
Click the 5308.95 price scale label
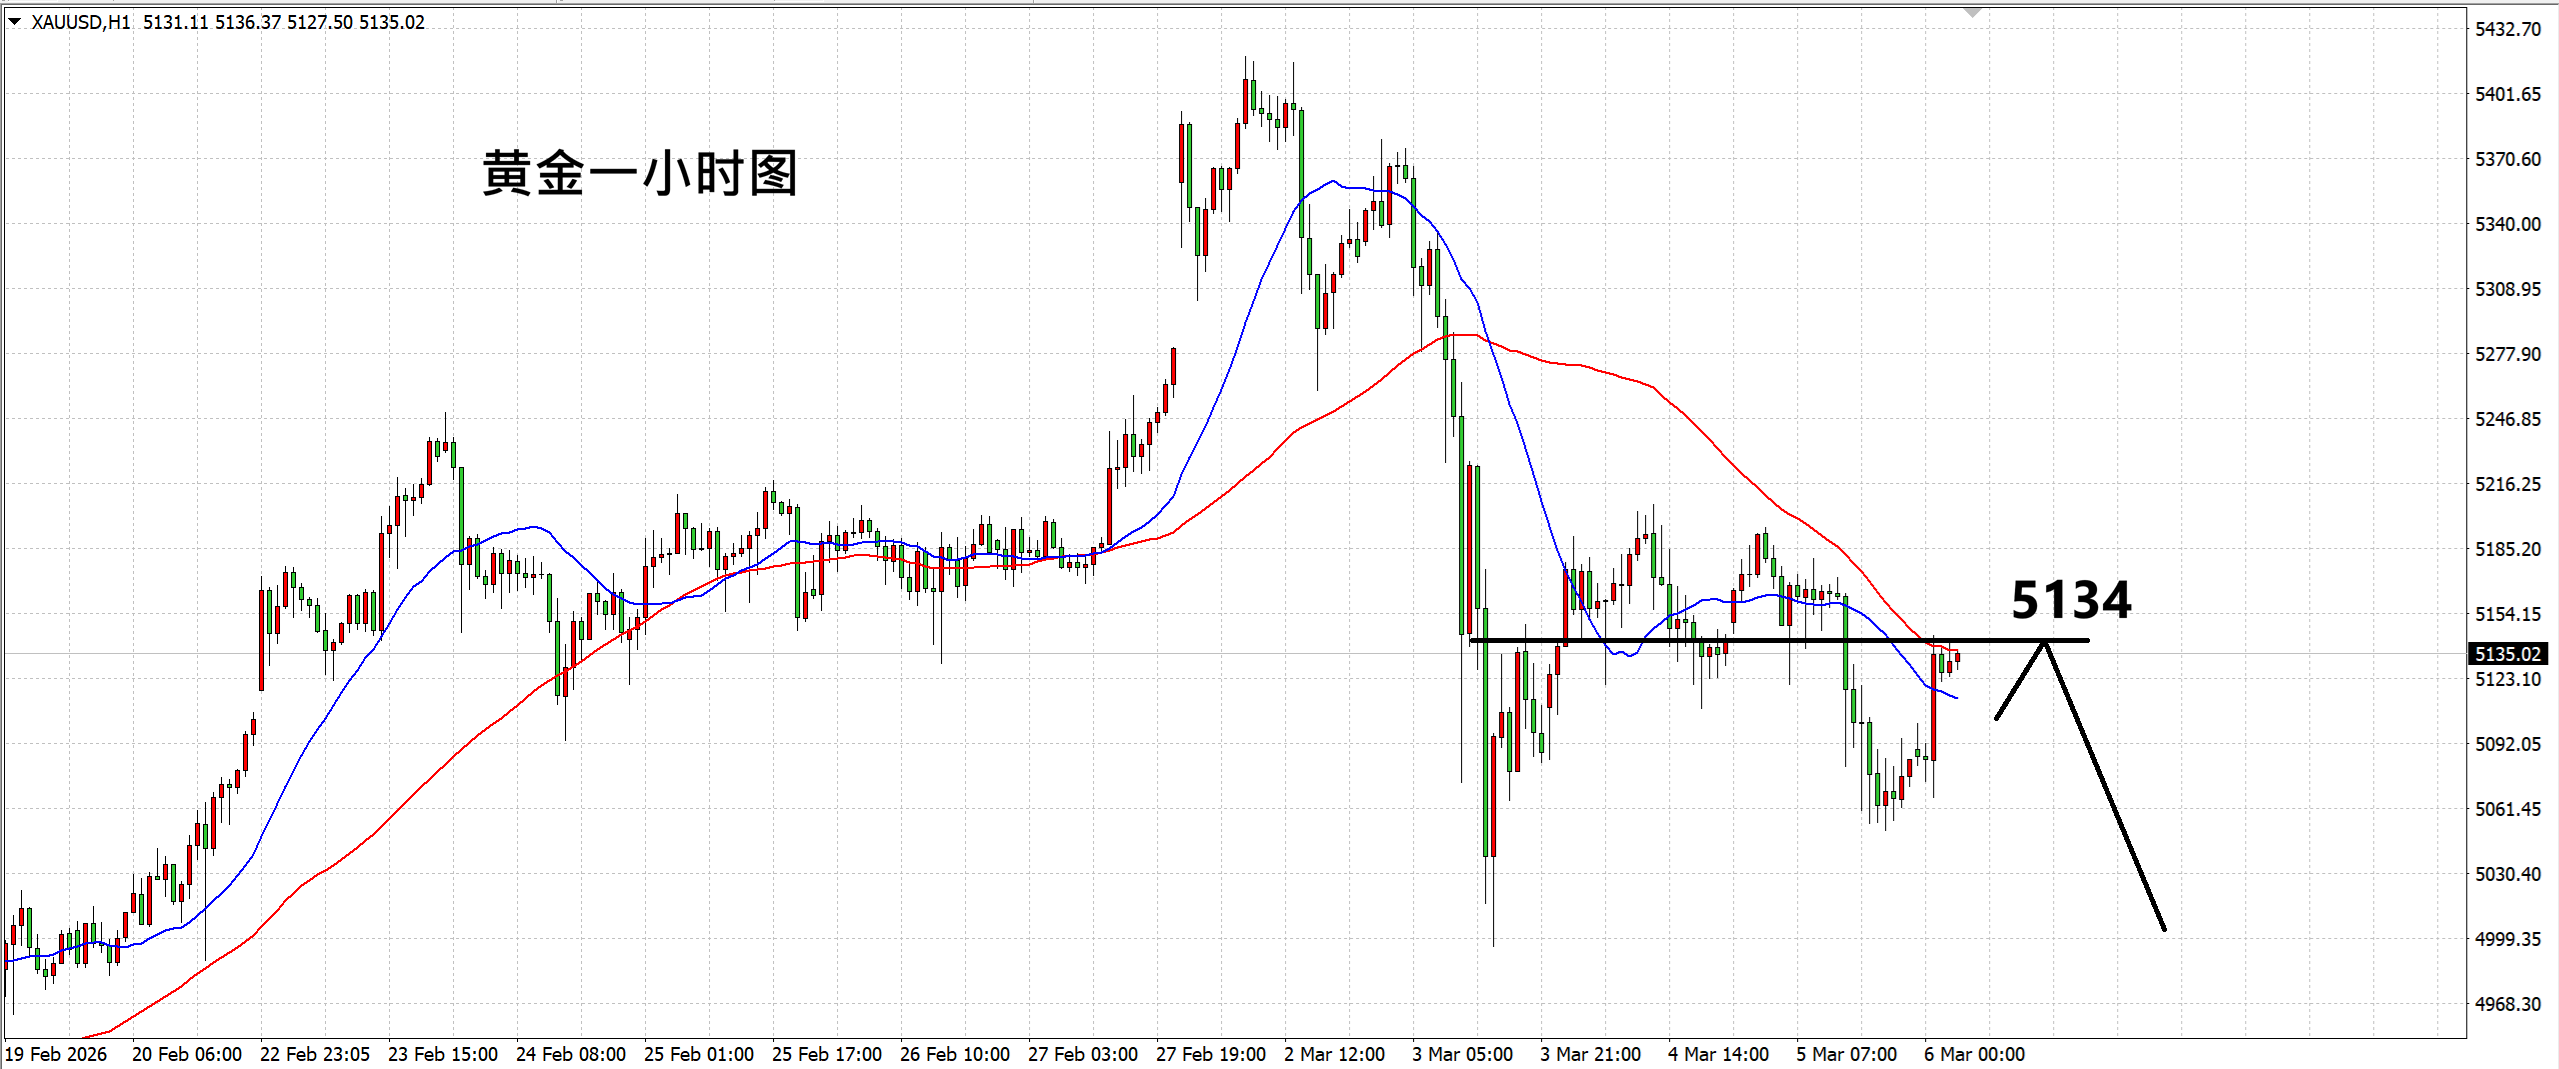click(x=2507, y=289)
